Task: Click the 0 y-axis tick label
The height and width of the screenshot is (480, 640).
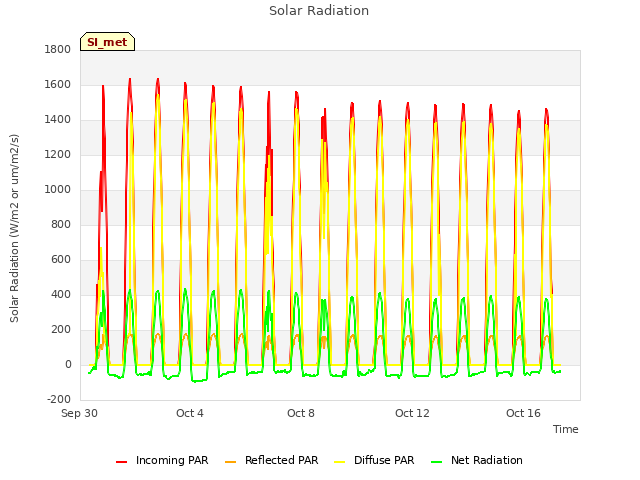Action: click(68, 364)
